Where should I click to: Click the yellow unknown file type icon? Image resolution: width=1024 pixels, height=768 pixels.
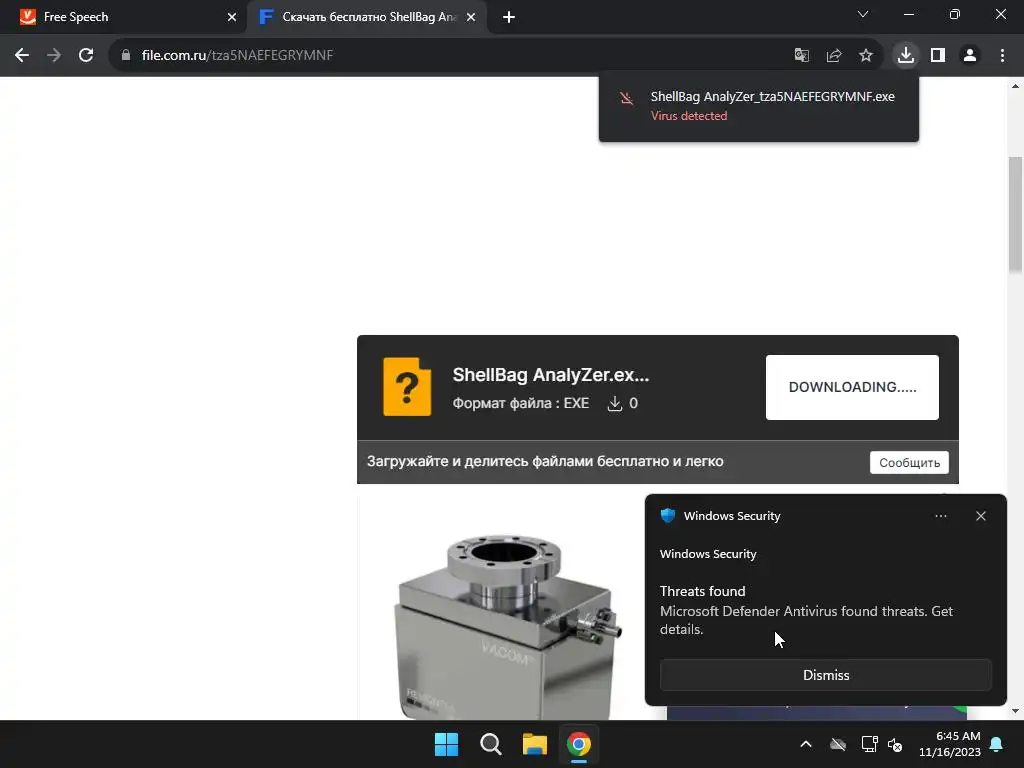click(407, 387)
